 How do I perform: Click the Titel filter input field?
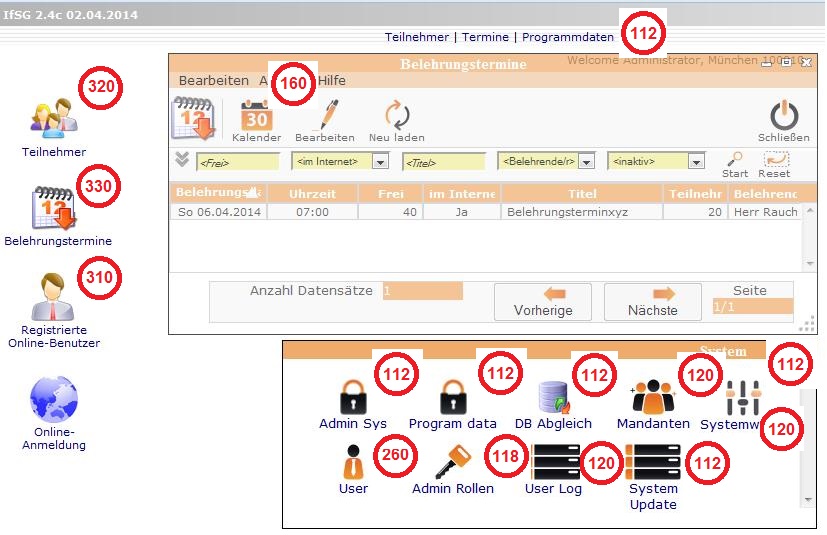pos(443,161)
